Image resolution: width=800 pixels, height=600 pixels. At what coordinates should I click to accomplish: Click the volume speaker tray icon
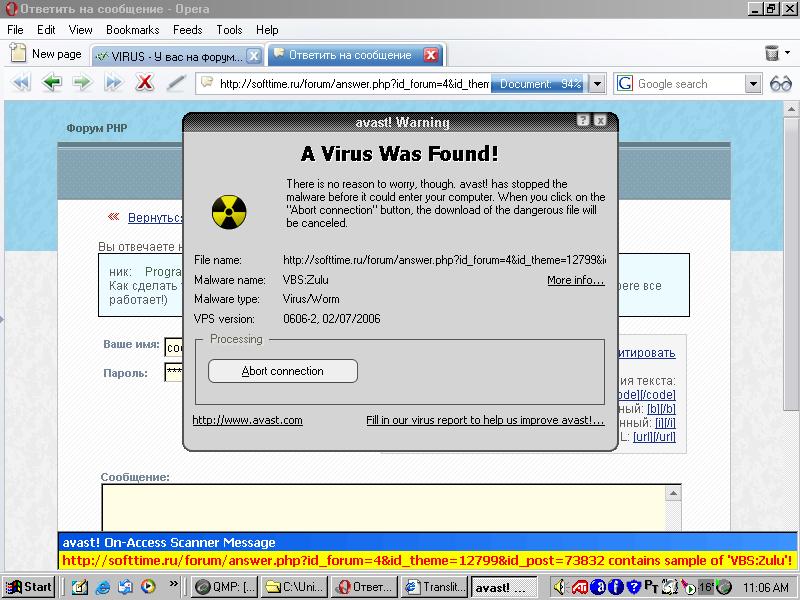pyautogui.click(x=560, y=587)
